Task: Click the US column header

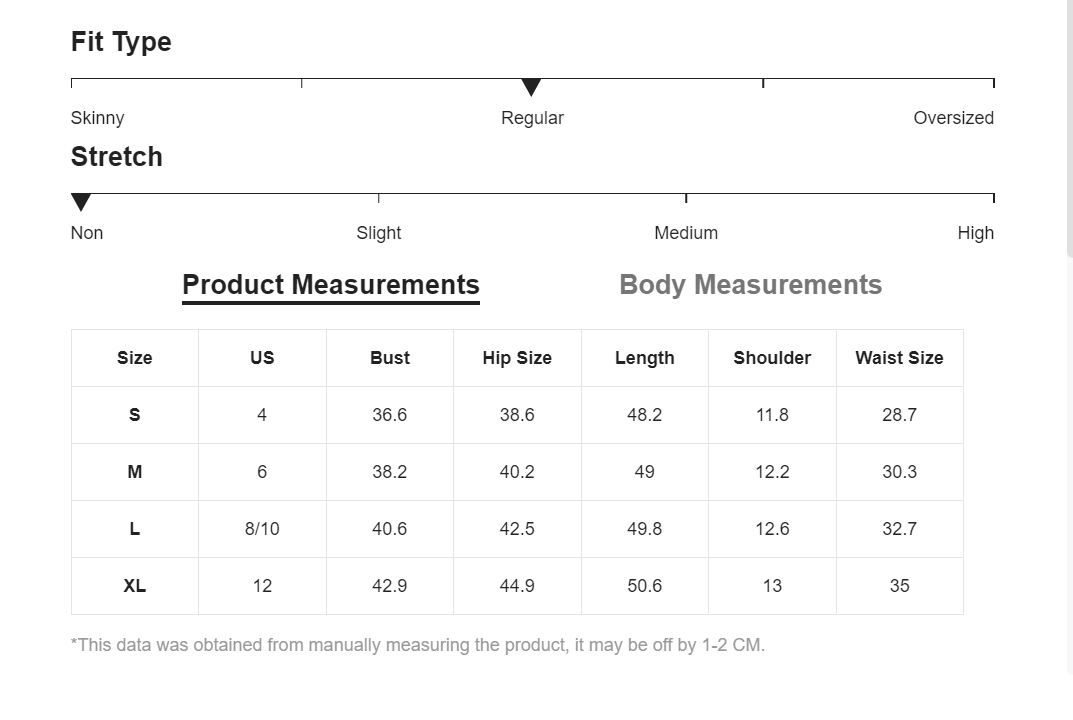Action: [262, 358]
